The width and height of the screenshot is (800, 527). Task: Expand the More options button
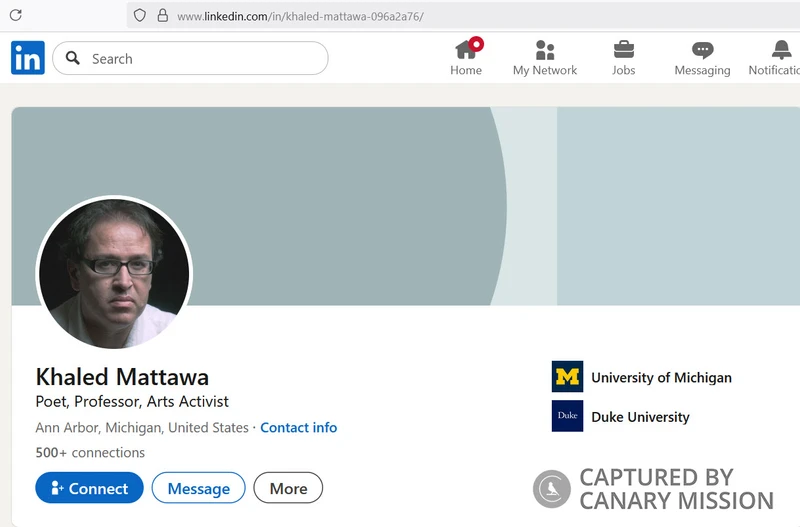[x=288, y=488]
